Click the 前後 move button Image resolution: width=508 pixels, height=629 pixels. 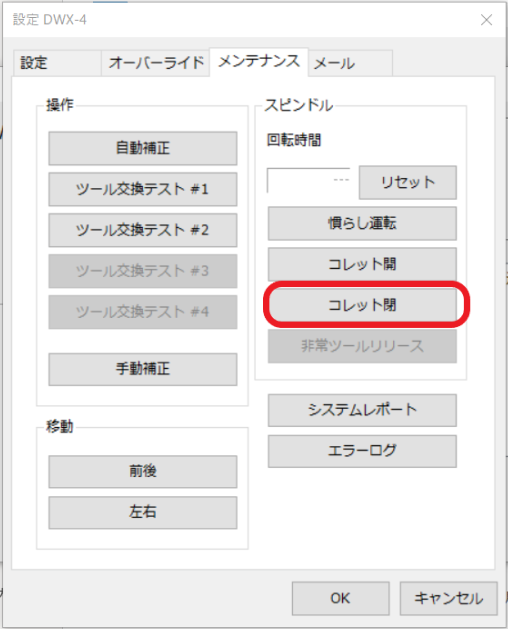point(143,471)
